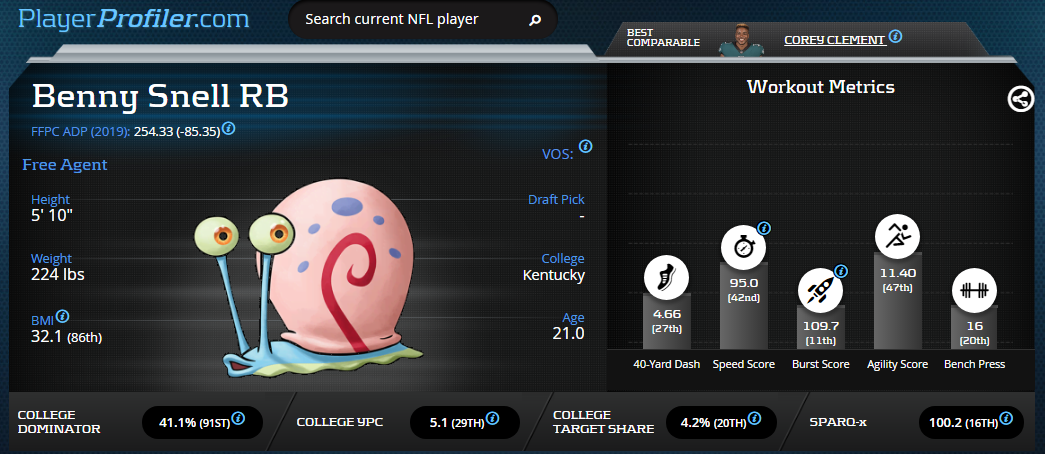Click info icon beside FFPC ADP value
This screenshot has height=454, width=1045.
tap(229, 129)
